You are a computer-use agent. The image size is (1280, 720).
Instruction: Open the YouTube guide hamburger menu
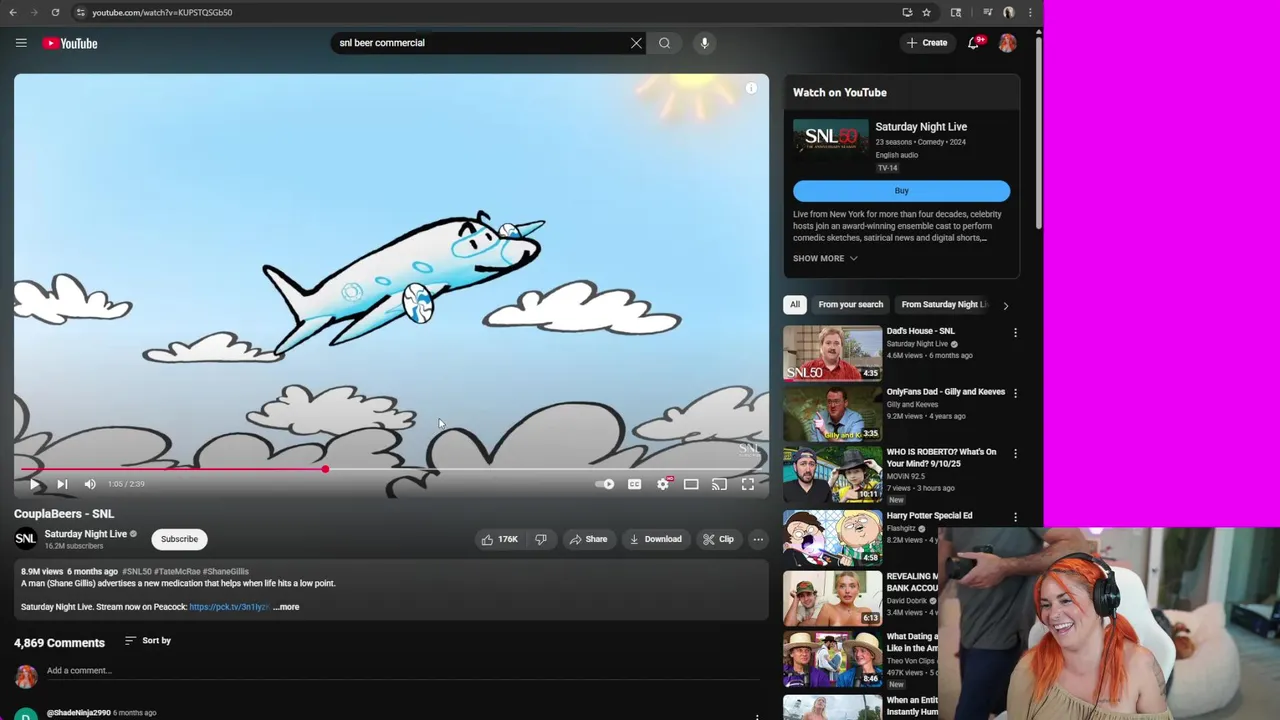[21, 43]
